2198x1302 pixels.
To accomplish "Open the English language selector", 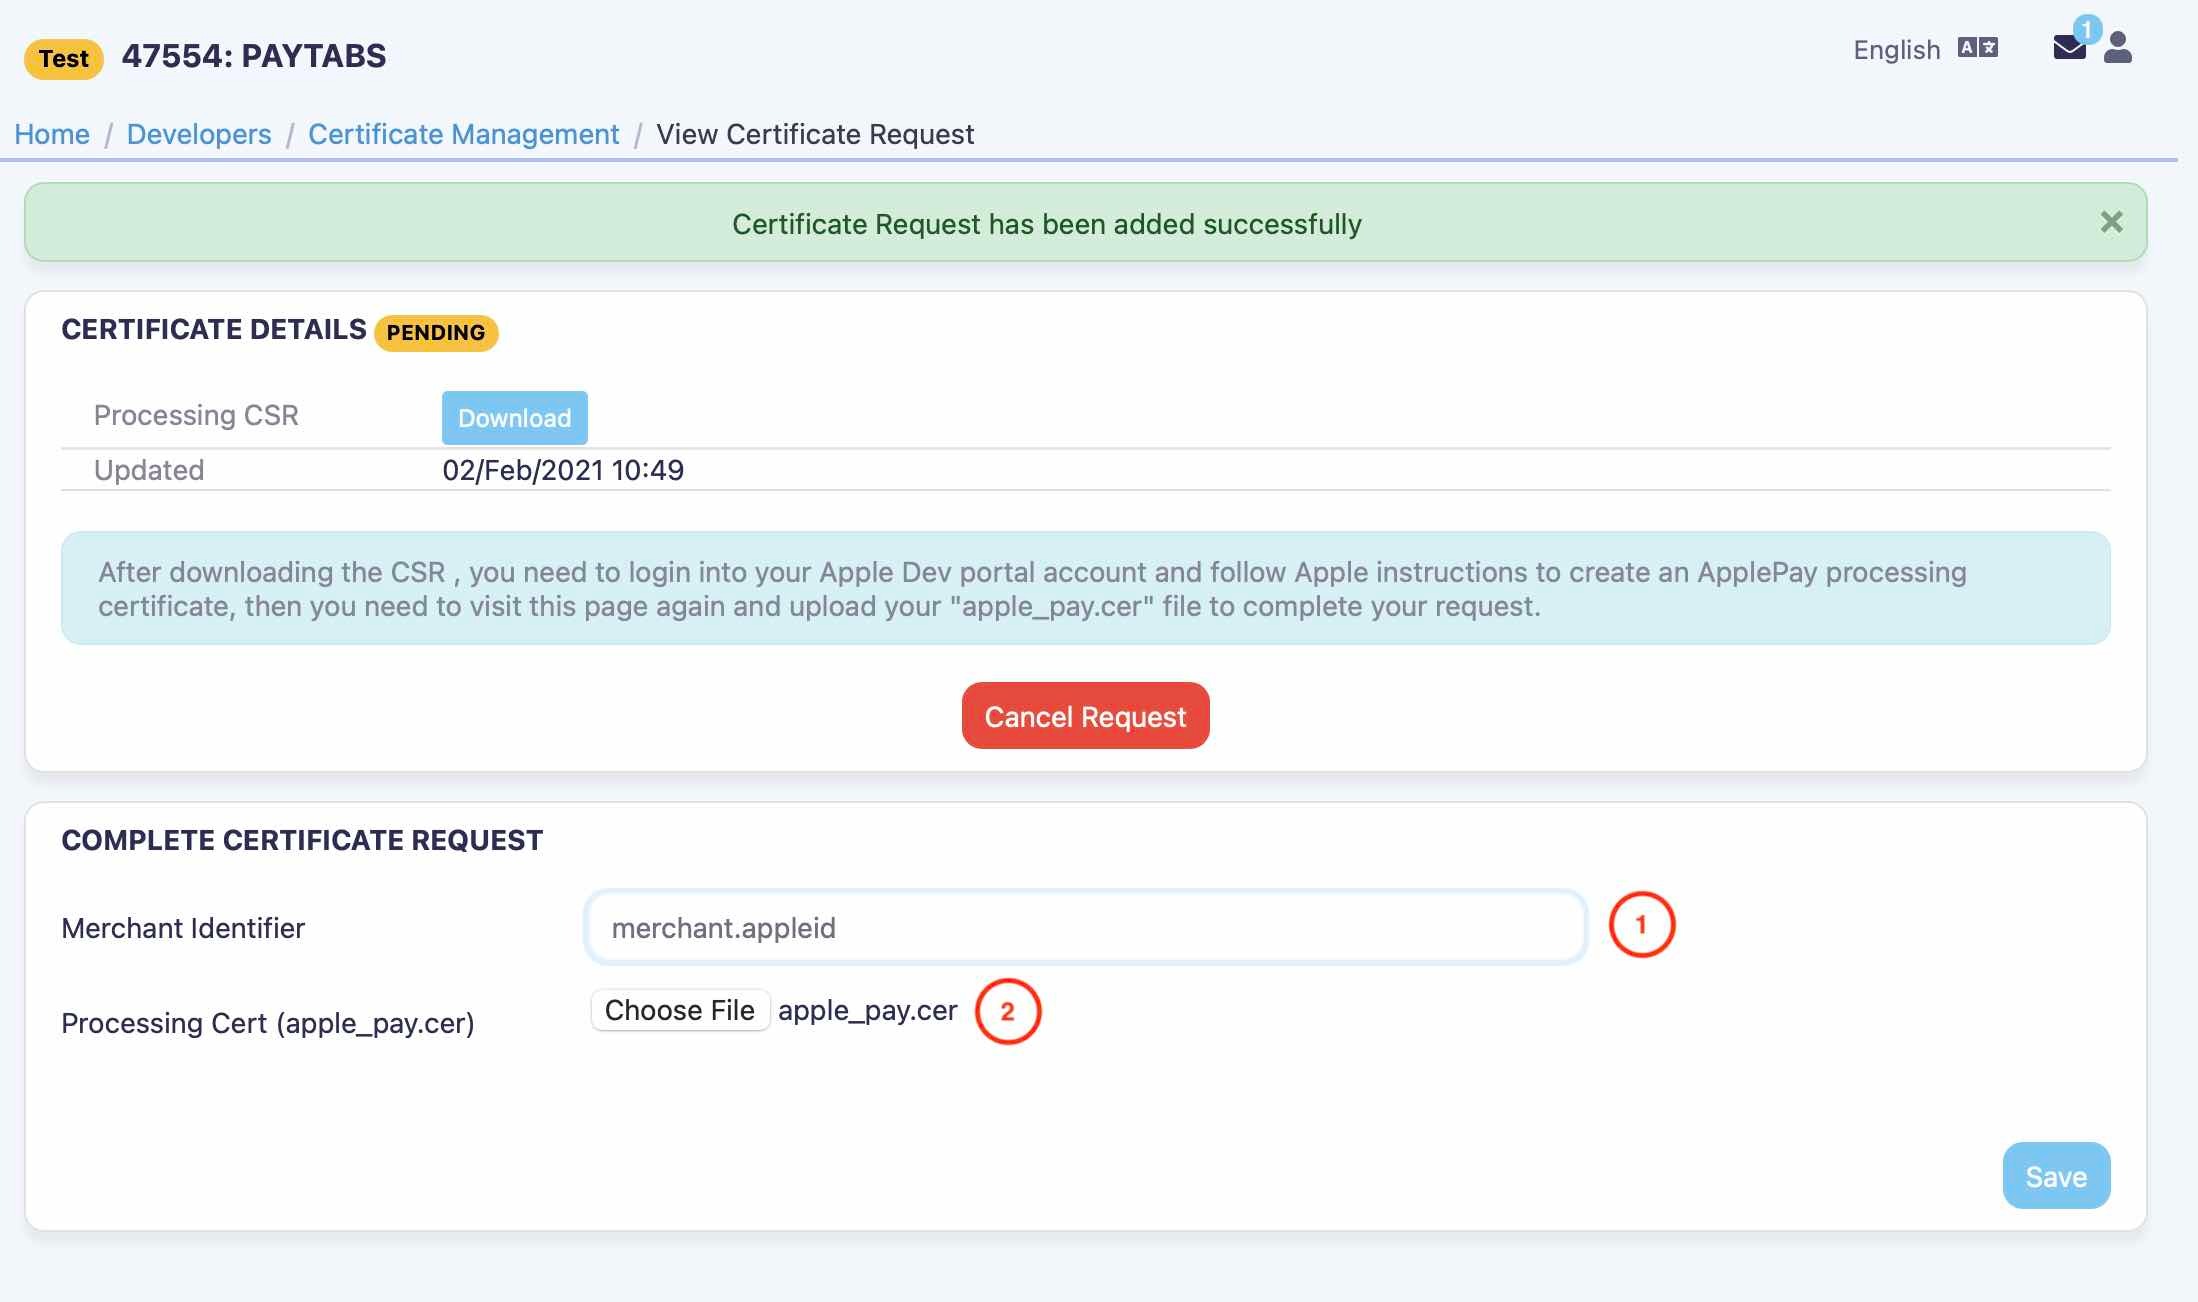I will [1896, 50].
